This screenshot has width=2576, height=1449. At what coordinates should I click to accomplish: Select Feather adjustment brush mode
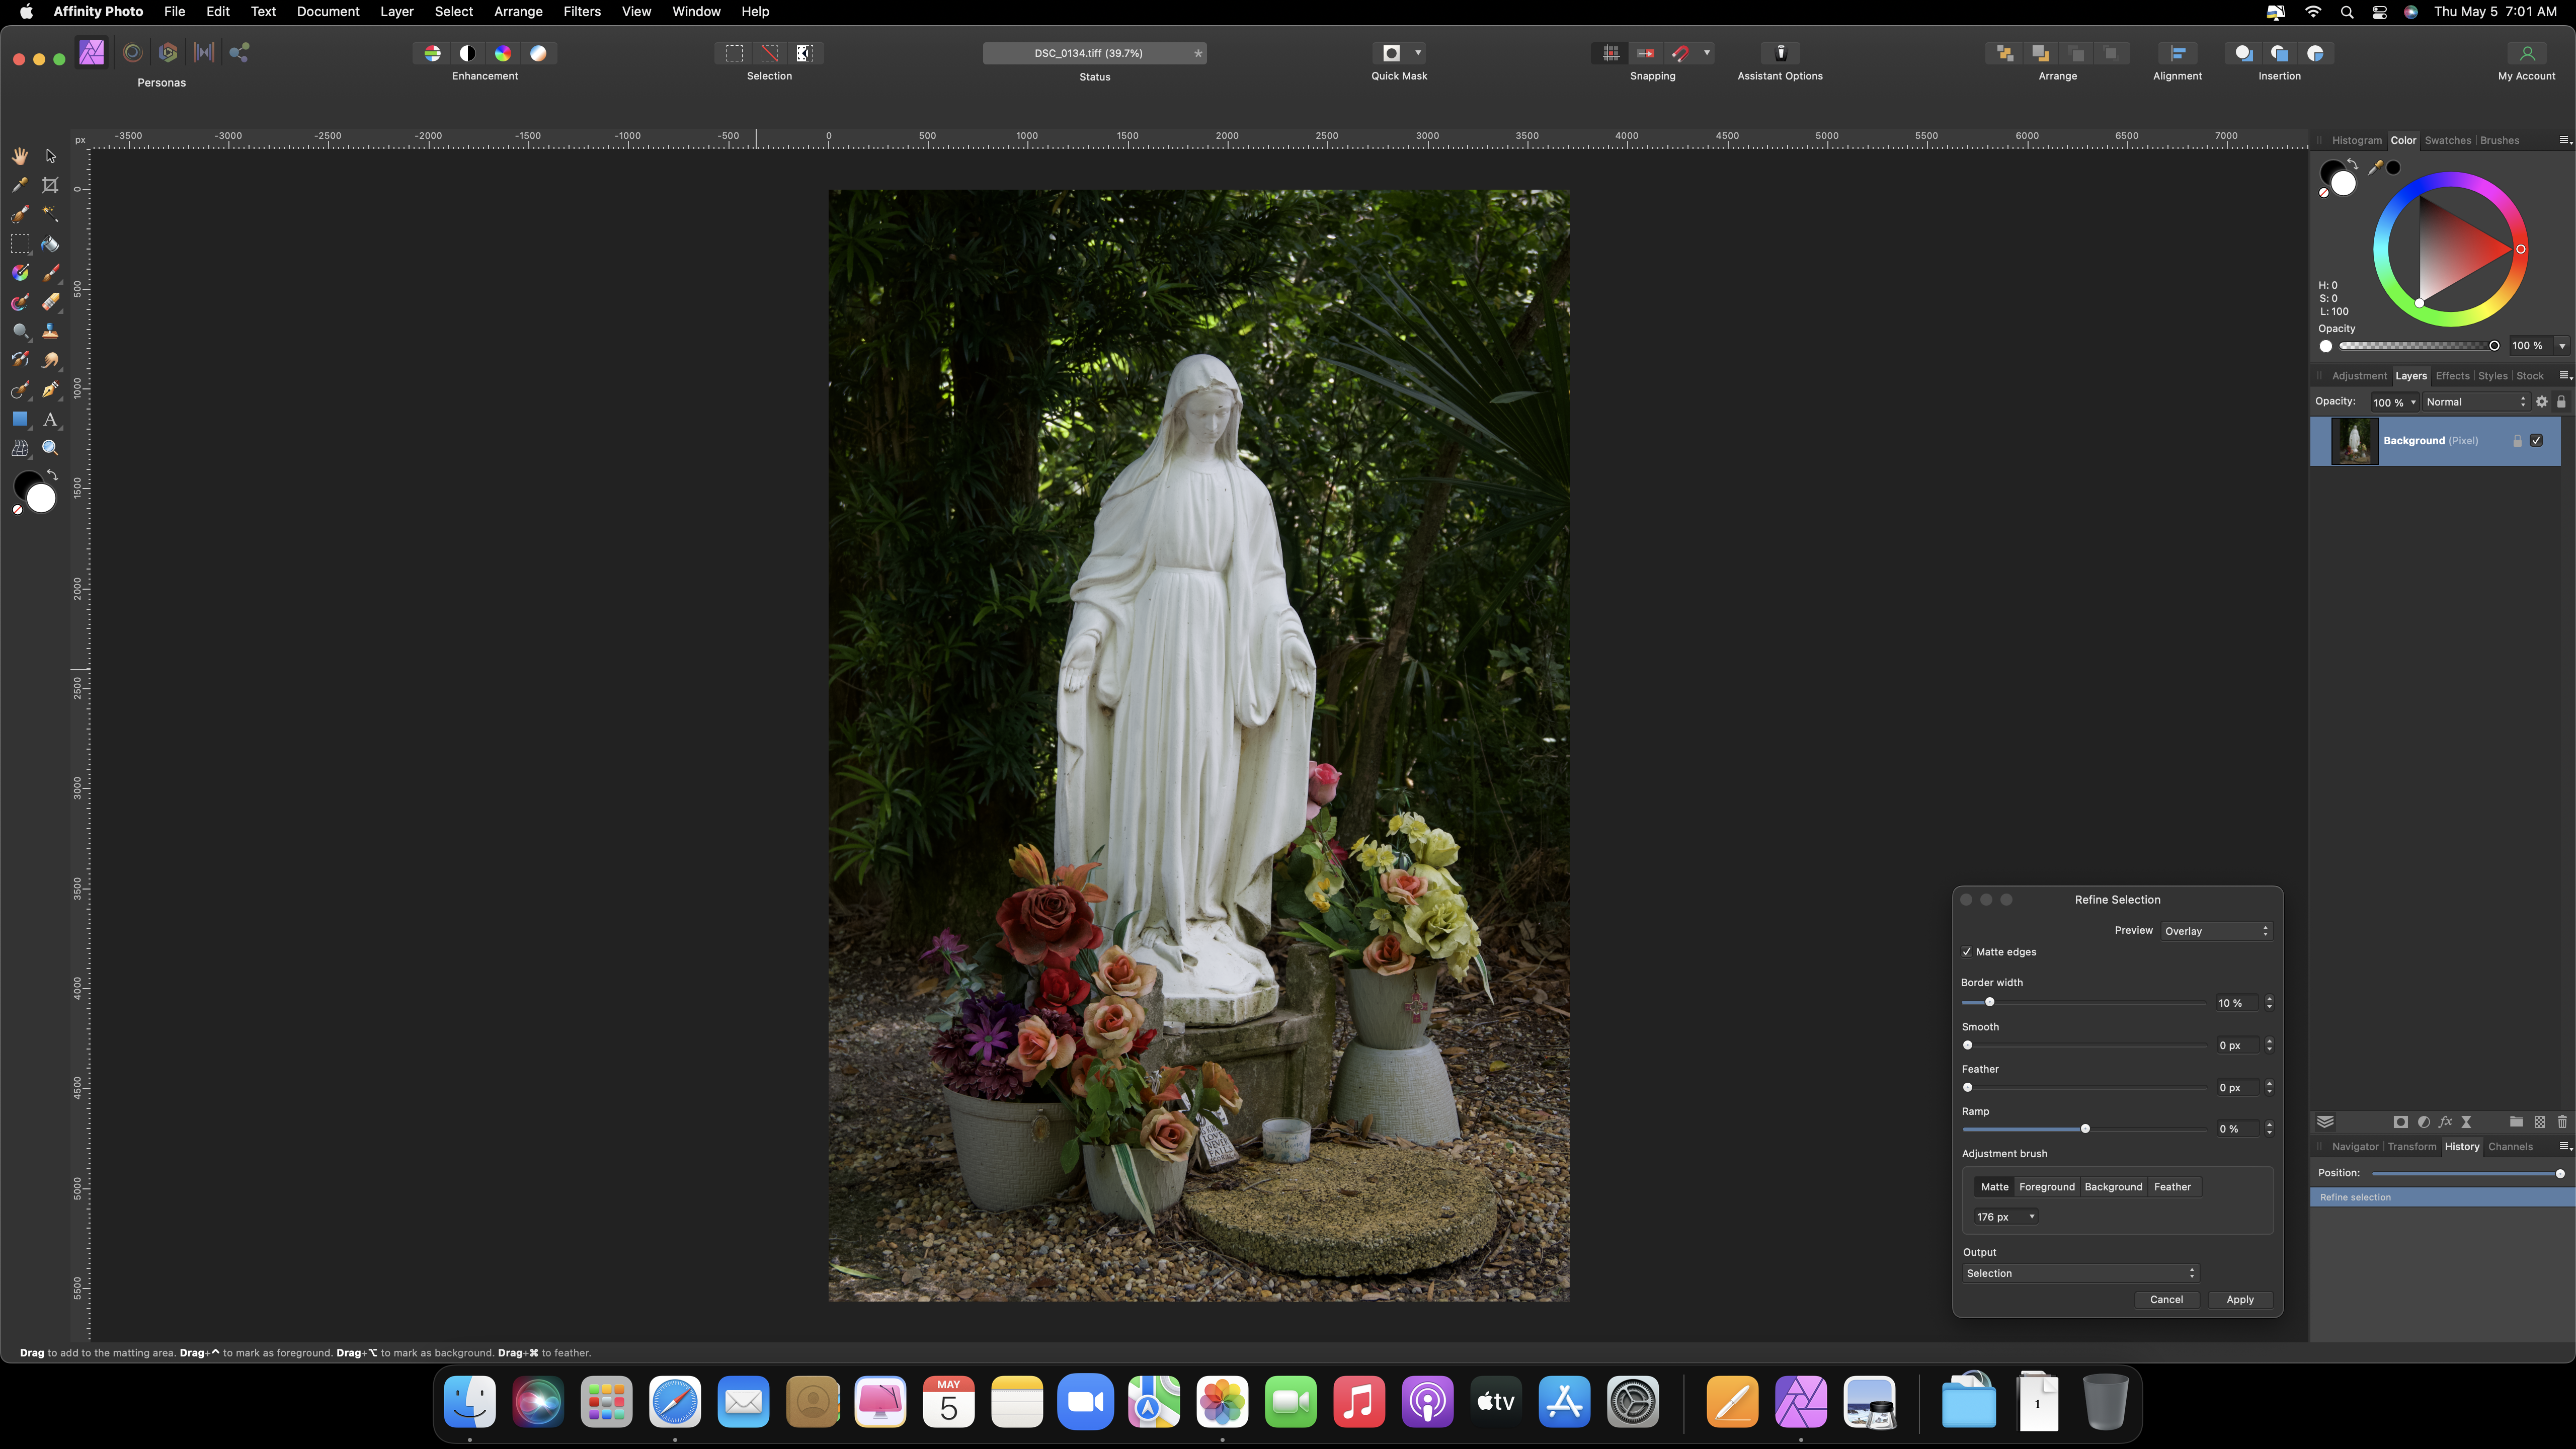2172,1187
